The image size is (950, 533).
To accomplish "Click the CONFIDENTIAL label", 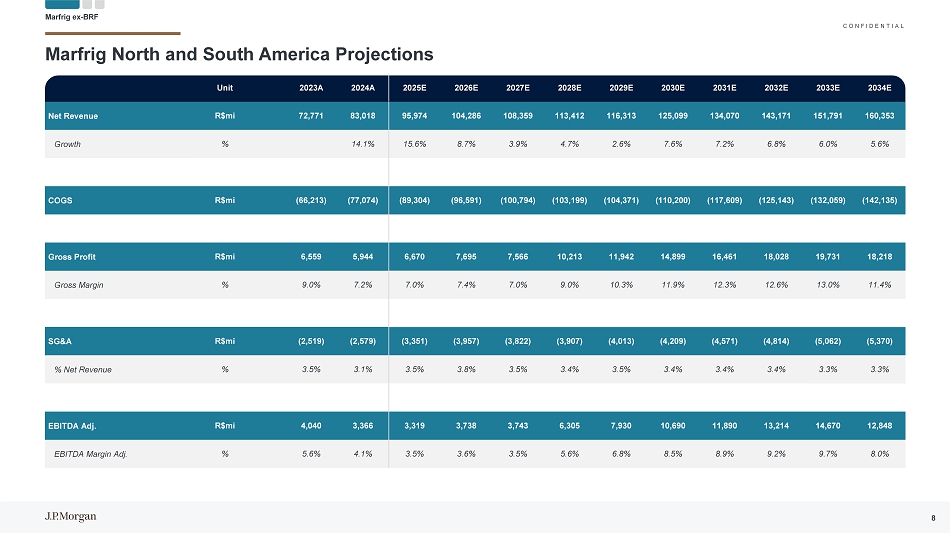I will pyautogui.click(x=873, y=26).
